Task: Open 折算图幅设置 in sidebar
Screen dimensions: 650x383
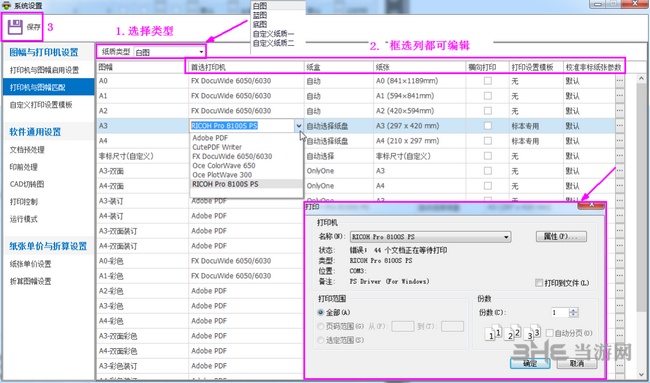Action: tap(30, 281)
